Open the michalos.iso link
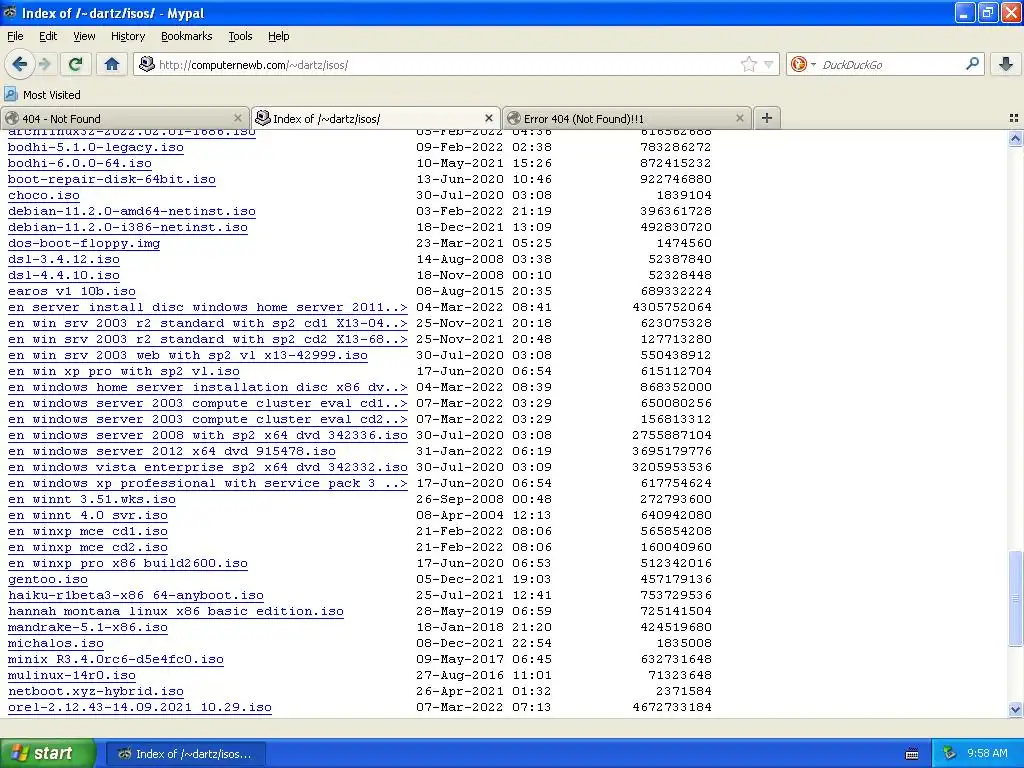This screenshot has width=1024, height=768. click(56, 643)
